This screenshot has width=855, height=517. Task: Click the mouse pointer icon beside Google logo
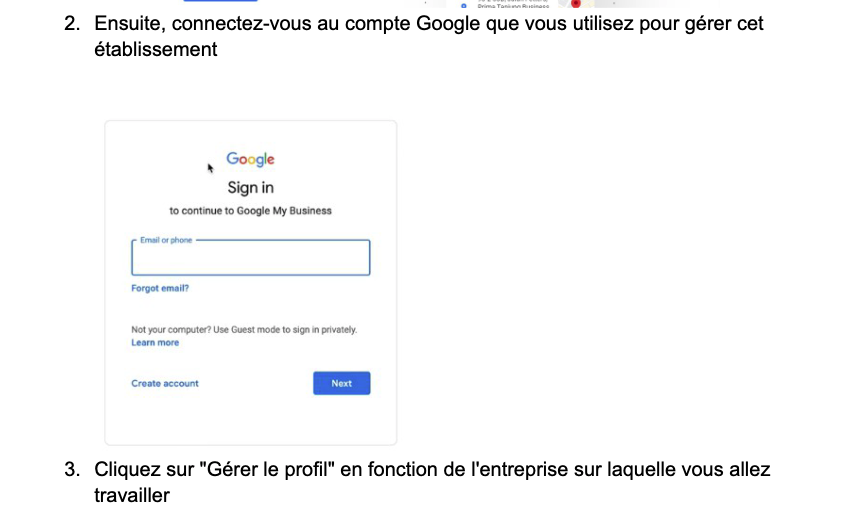coord(210,168)
